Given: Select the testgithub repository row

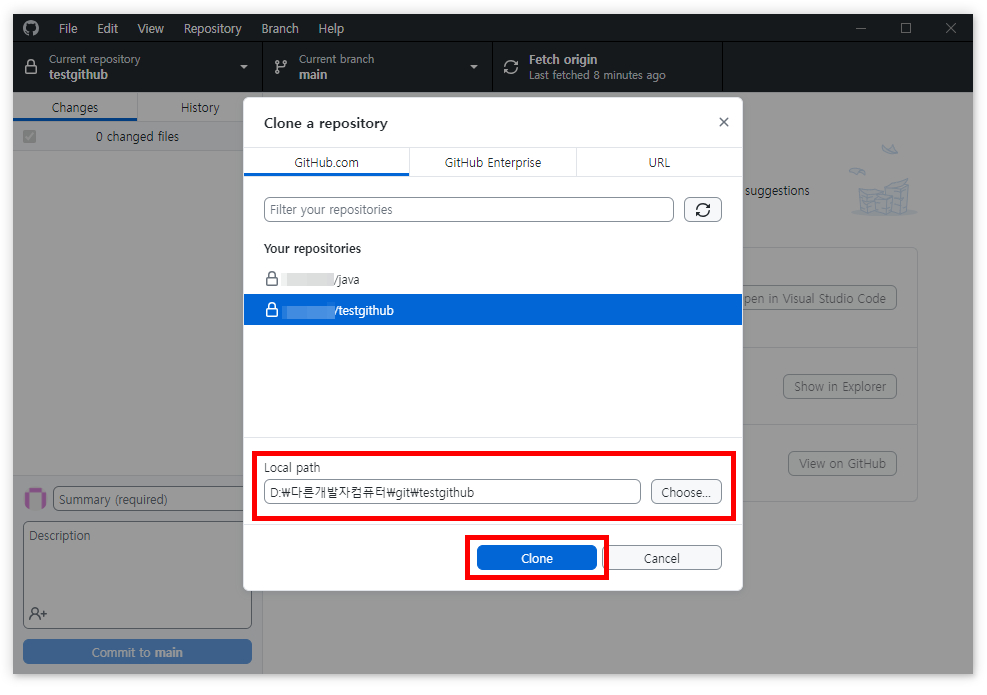Looking at the screenshot, I should 493,310.
